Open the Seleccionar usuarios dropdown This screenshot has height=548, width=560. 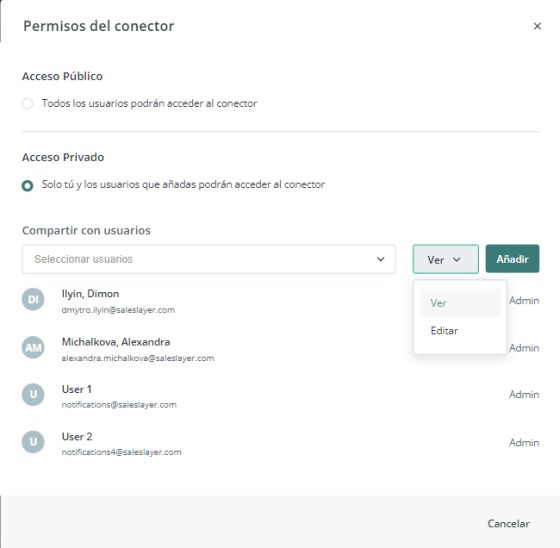point(209,259)
